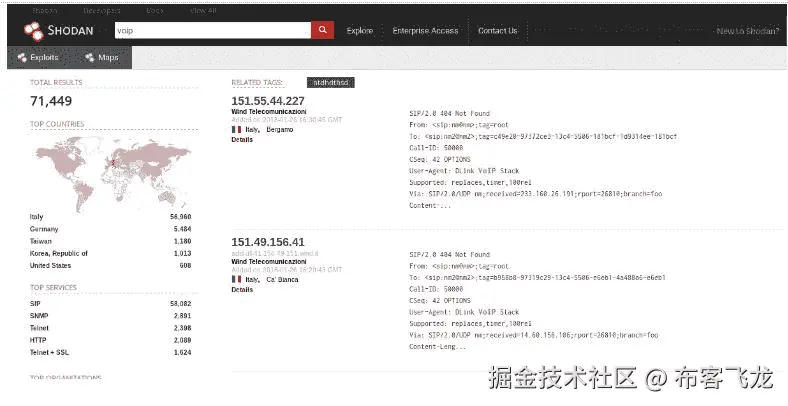Viewport: 788px width, 406px height.
Task: Click the TOP COUNTRIES heading
Action: click(x=57, y=124)
